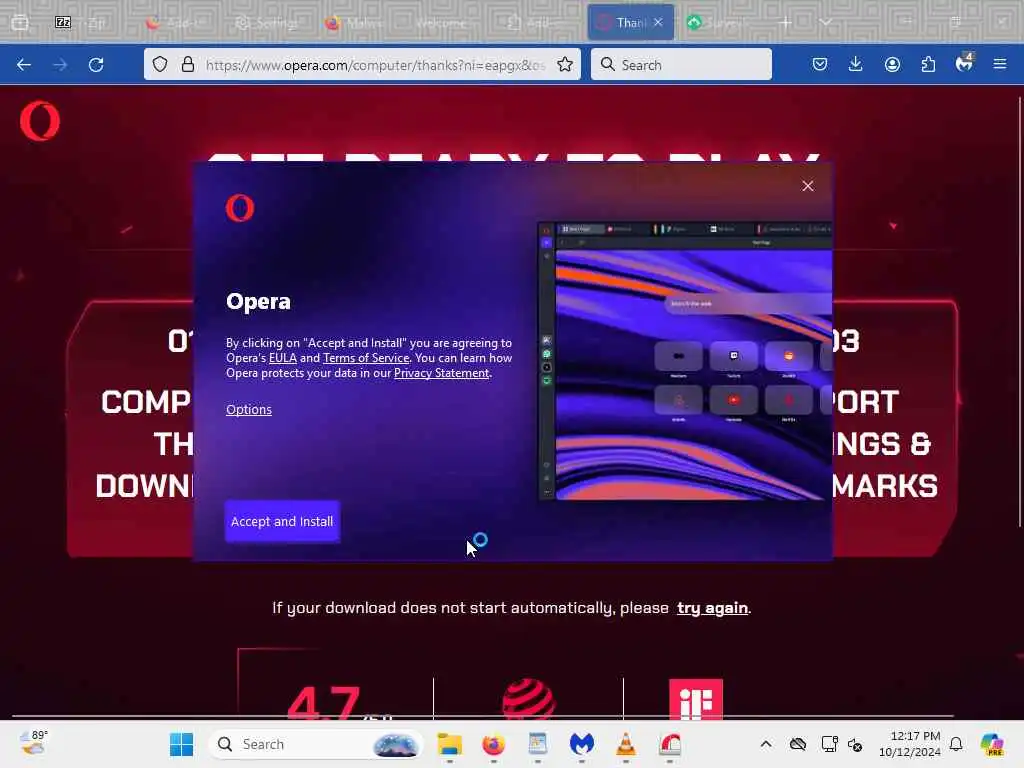
Task: Click the red dot award logo
Action: pyautogui.click(x=529, y=699)
